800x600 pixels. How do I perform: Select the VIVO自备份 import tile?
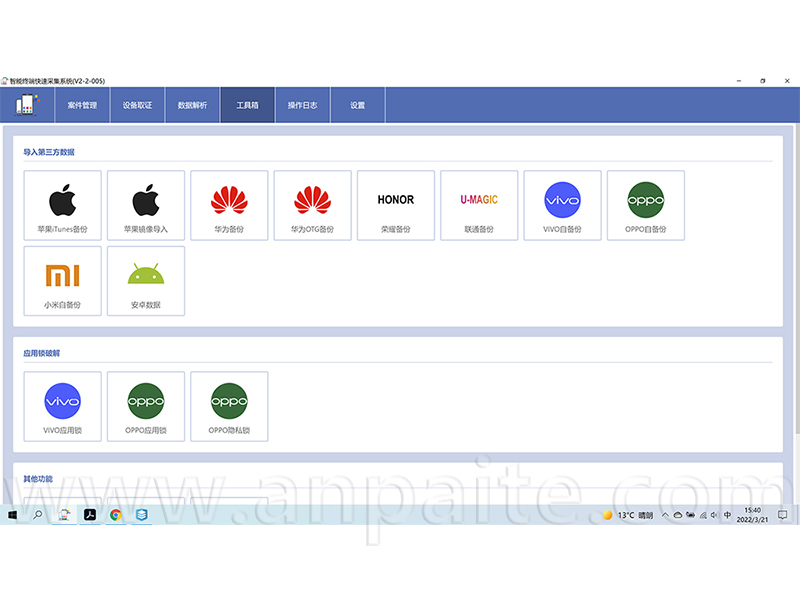click(x=562, y=205)
